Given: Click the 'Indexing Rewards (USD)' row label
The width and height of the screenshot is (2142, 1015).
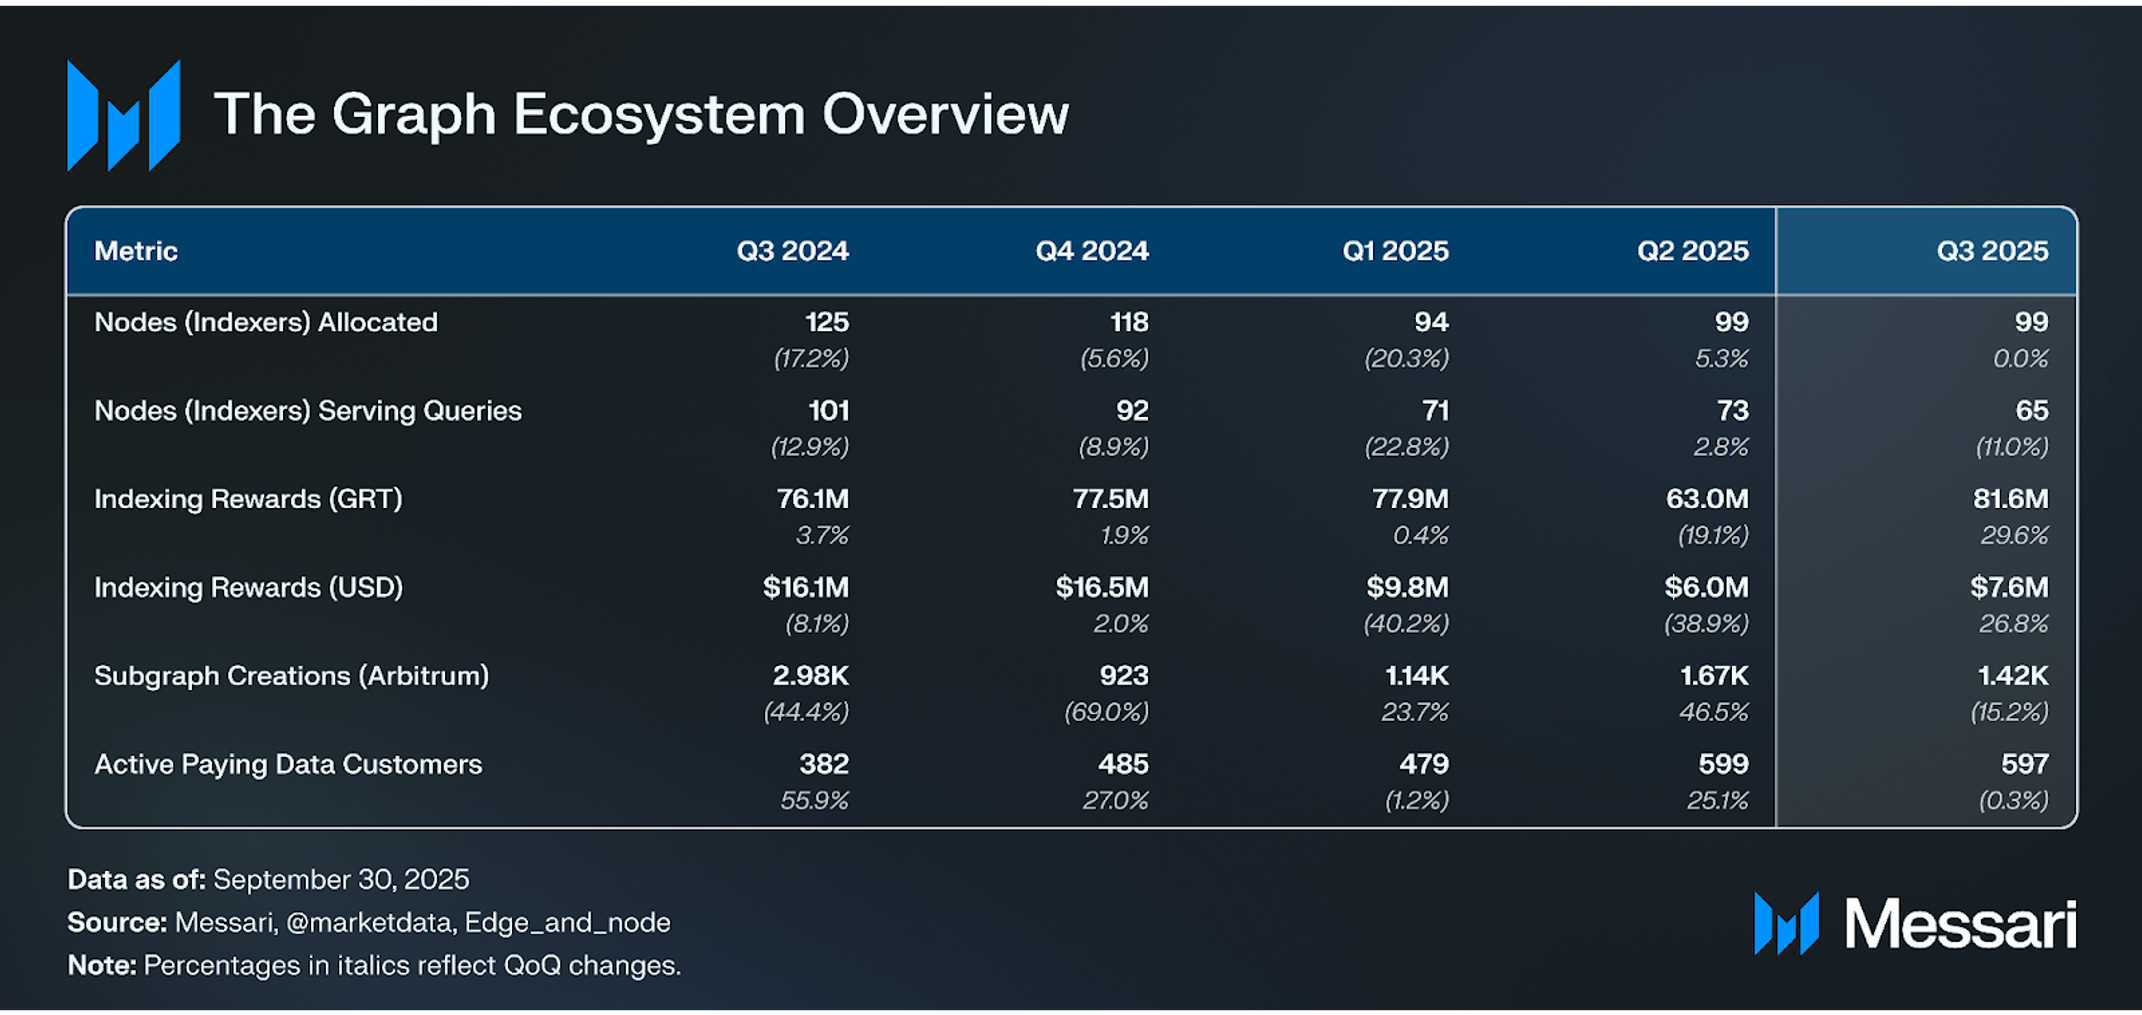Looking at the screenshot, I should point(248,587).
